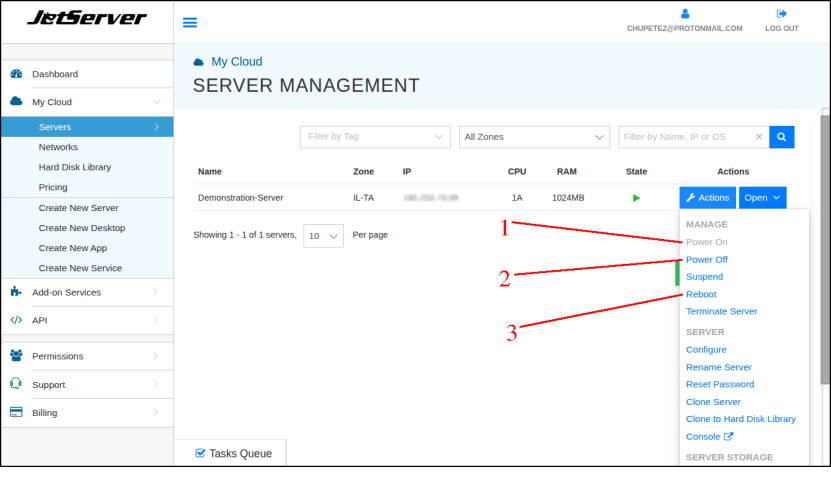This screenshot has width=831, height=497.
Task: Click the Add-on Services puzzle icon
Action: 16,292
